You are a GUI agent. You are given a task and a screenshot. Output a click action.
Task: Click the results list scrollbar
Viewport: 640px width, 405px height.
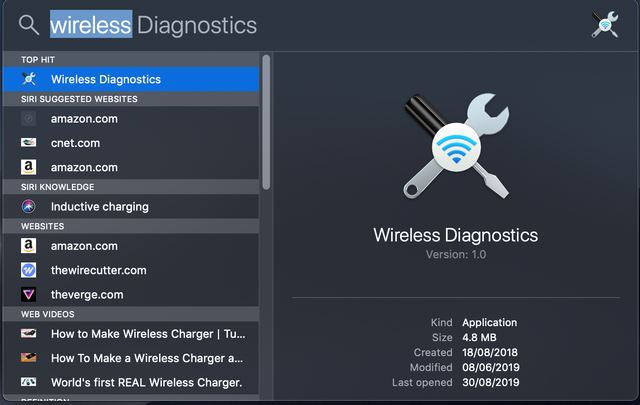tap(266, 122)
